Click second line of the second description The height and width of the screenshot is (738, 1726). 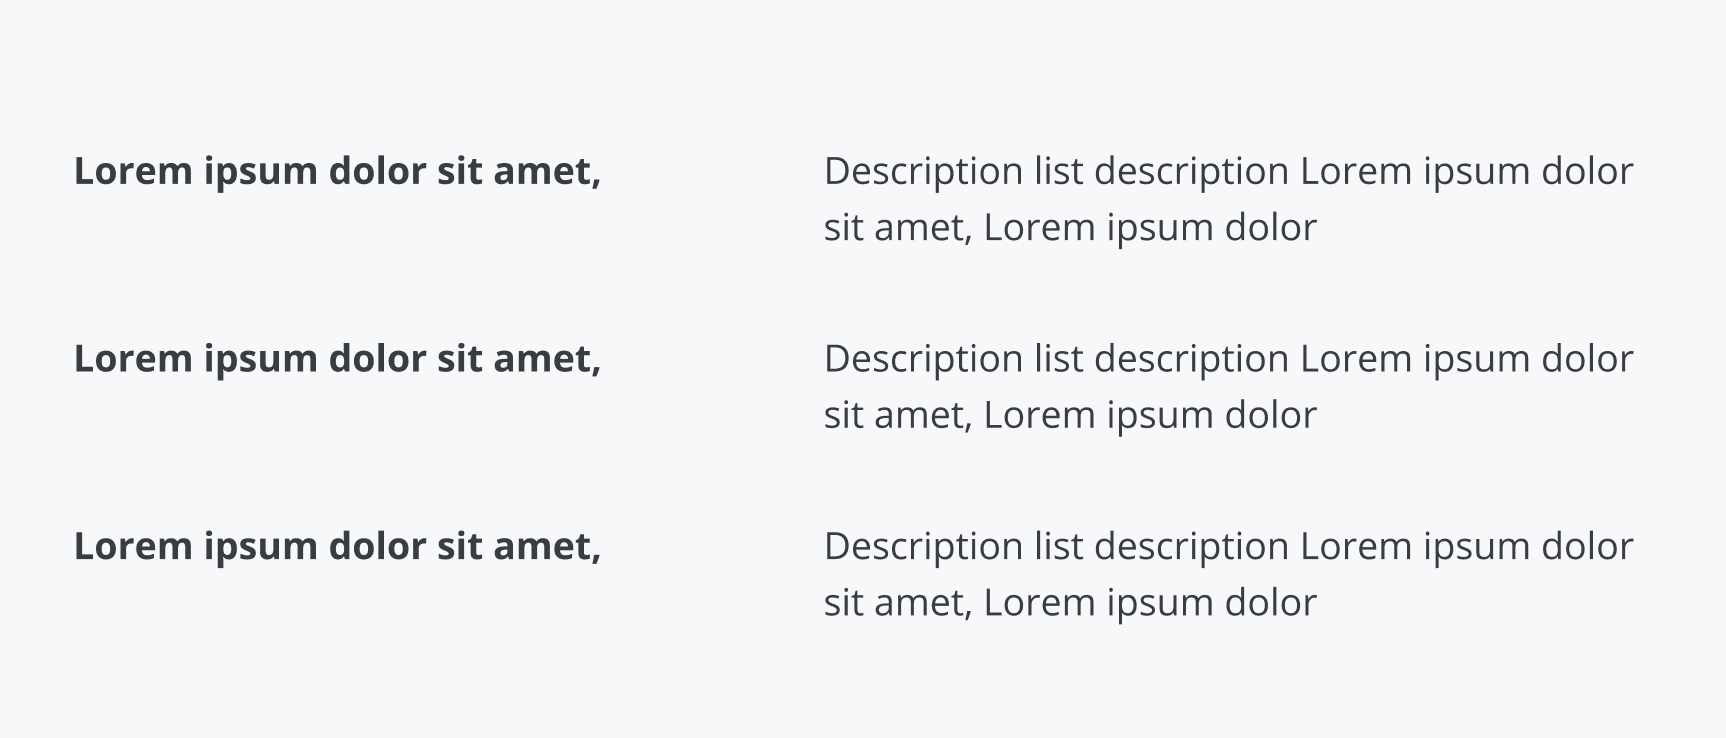coord(1070,415)
